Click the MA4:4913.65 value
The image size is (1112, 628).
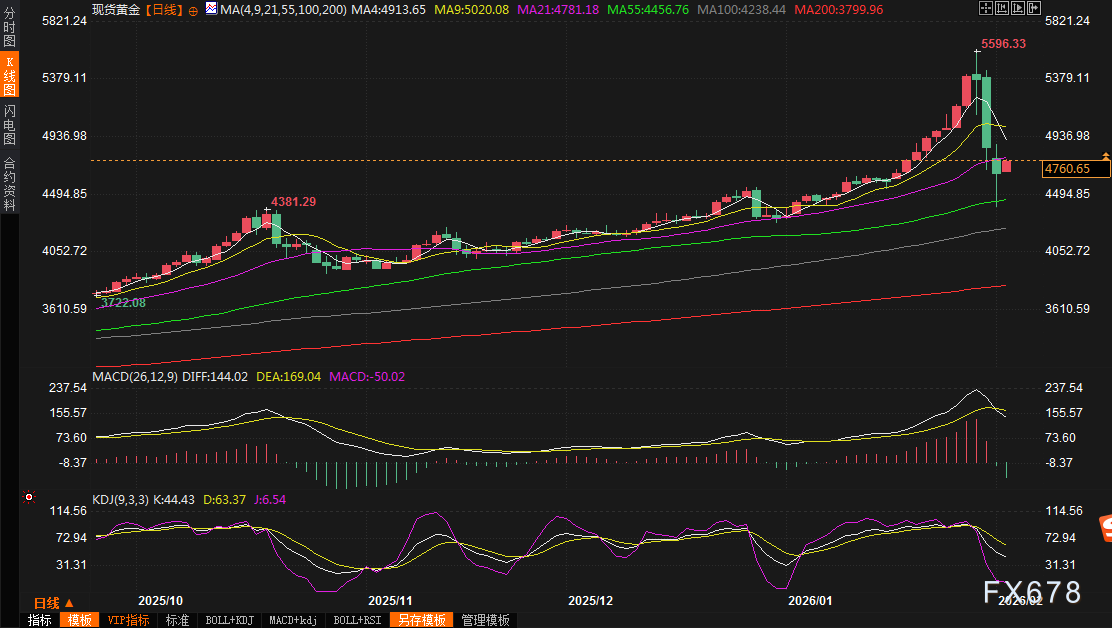(389, 10)
